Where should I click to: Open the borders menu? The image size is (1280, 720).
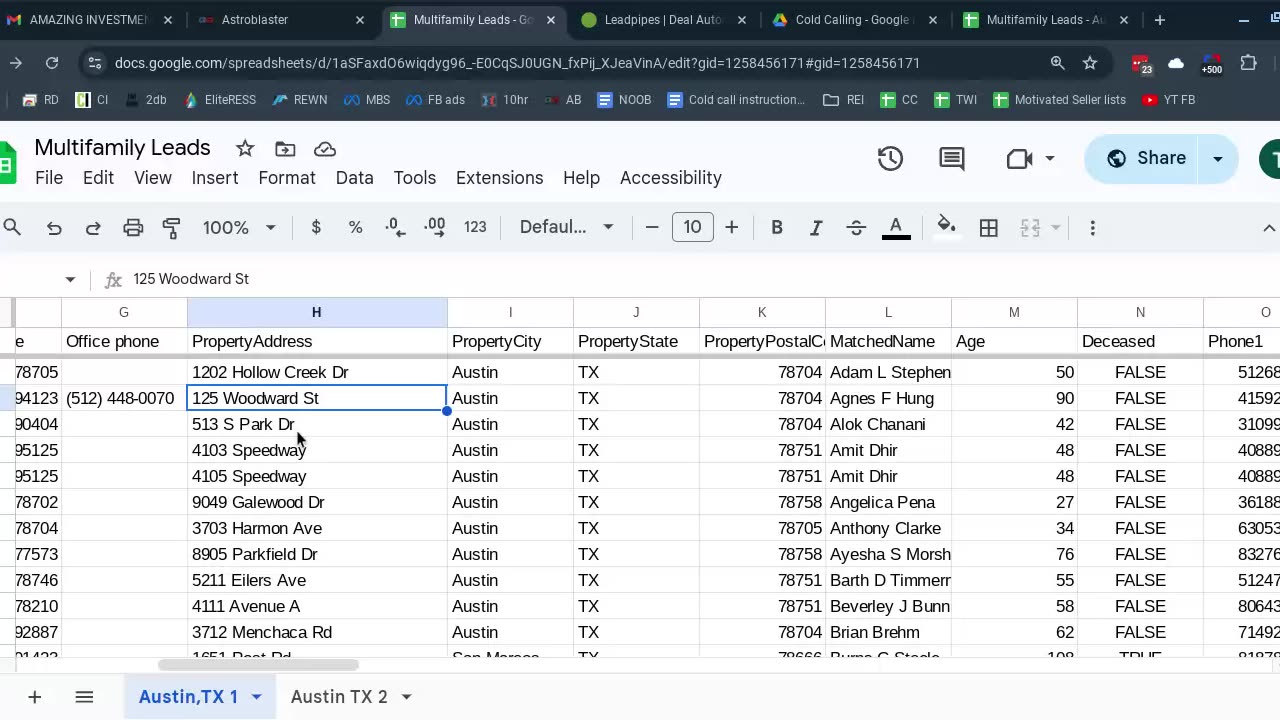989,228
